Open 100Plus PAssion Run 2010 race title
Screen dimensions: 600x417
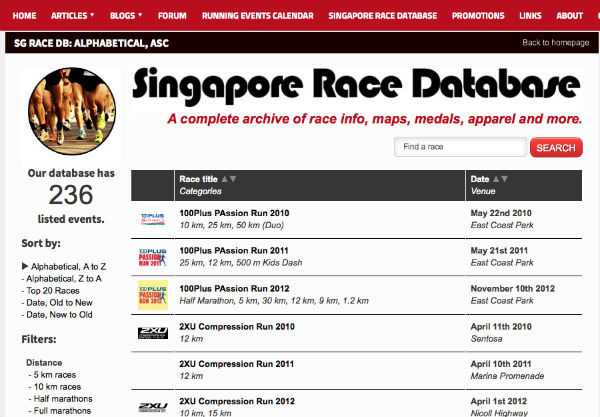234,213
